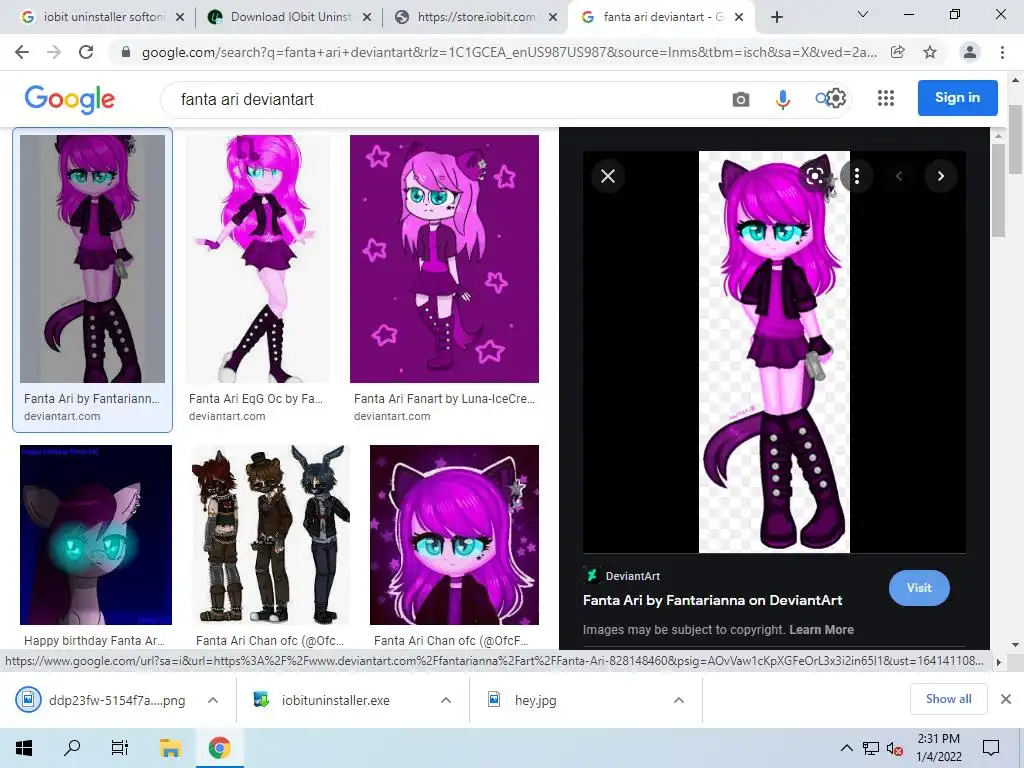Select 'Happy birthday Fanta Ar...' thumbnail

96,535
